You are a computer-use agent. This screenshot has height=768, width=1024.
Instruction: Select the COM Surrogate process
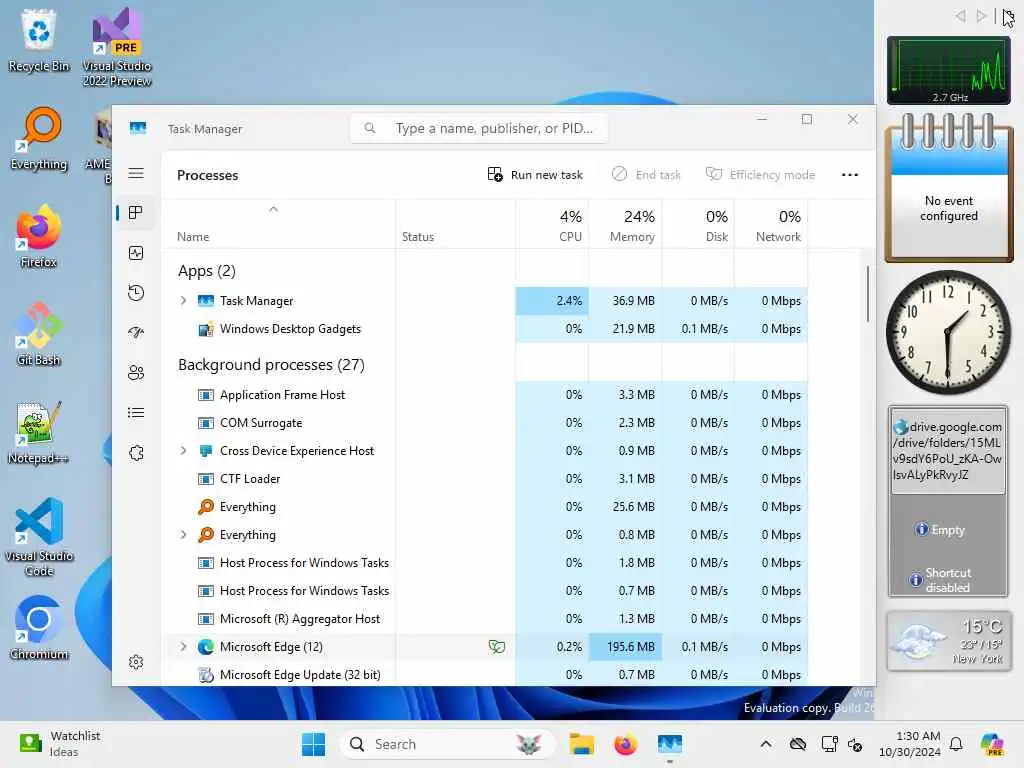[x=484, y=423]
